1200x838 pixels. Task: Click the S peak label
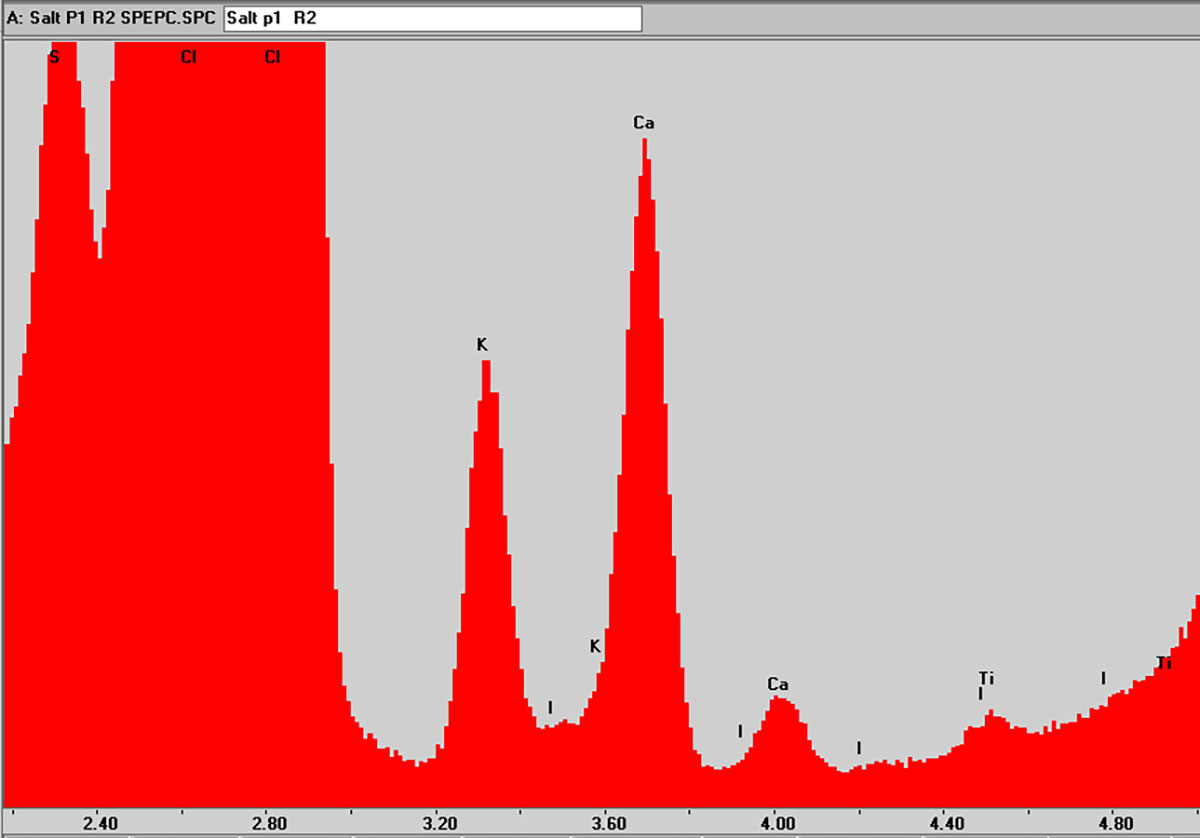click(55, 58)
